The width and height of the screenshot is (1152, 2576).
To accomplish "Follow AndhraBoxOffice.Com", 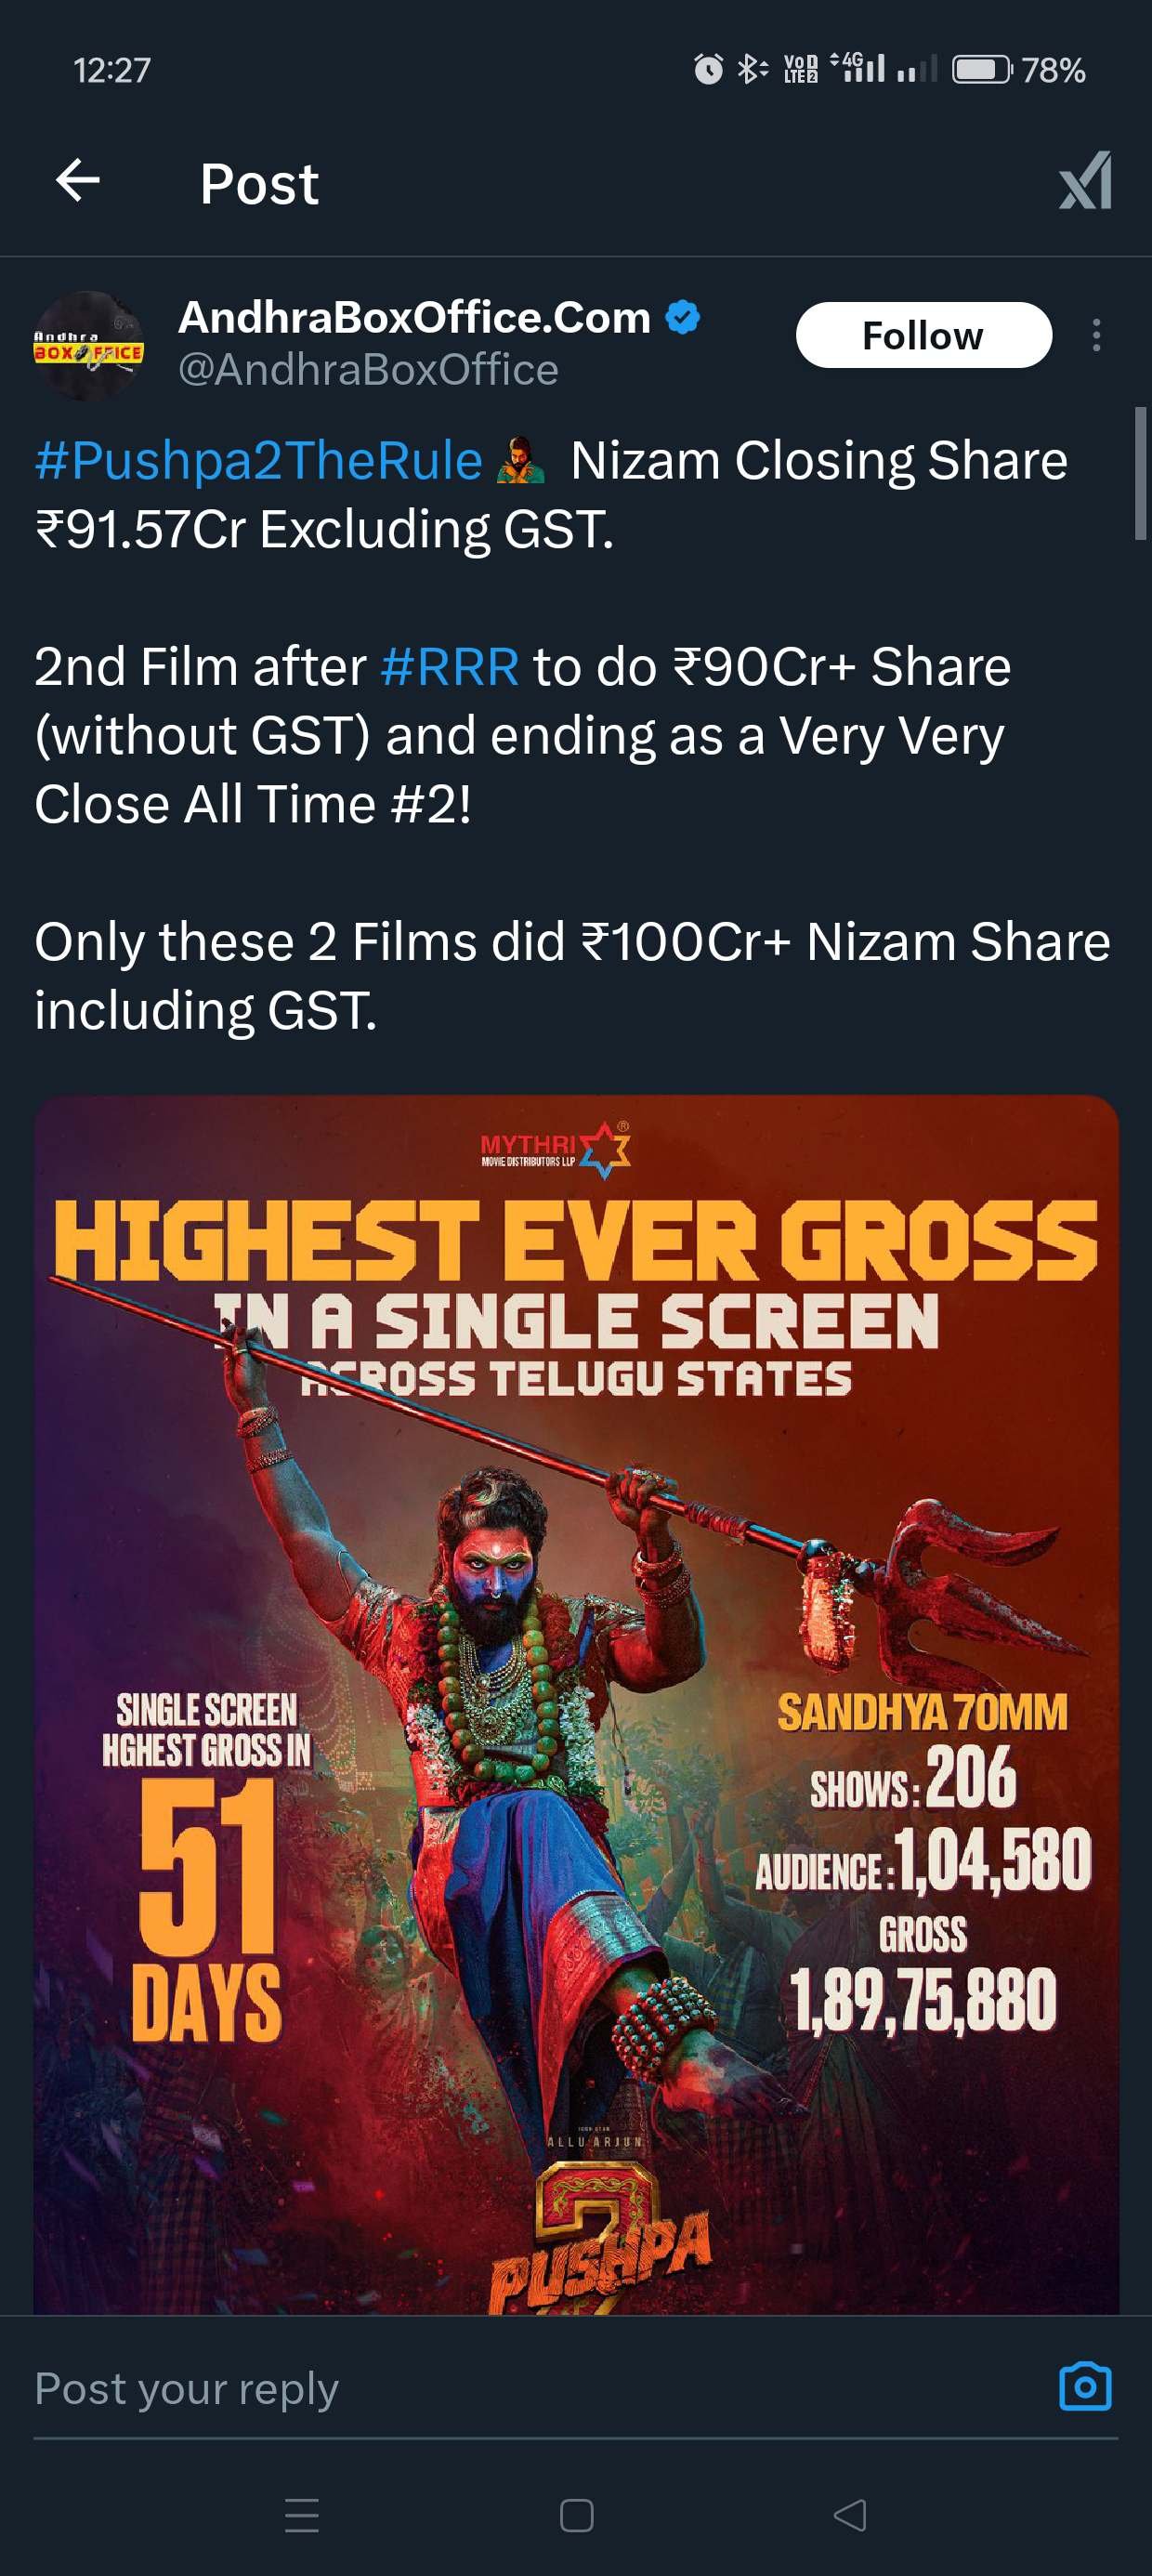I will 923,335.
